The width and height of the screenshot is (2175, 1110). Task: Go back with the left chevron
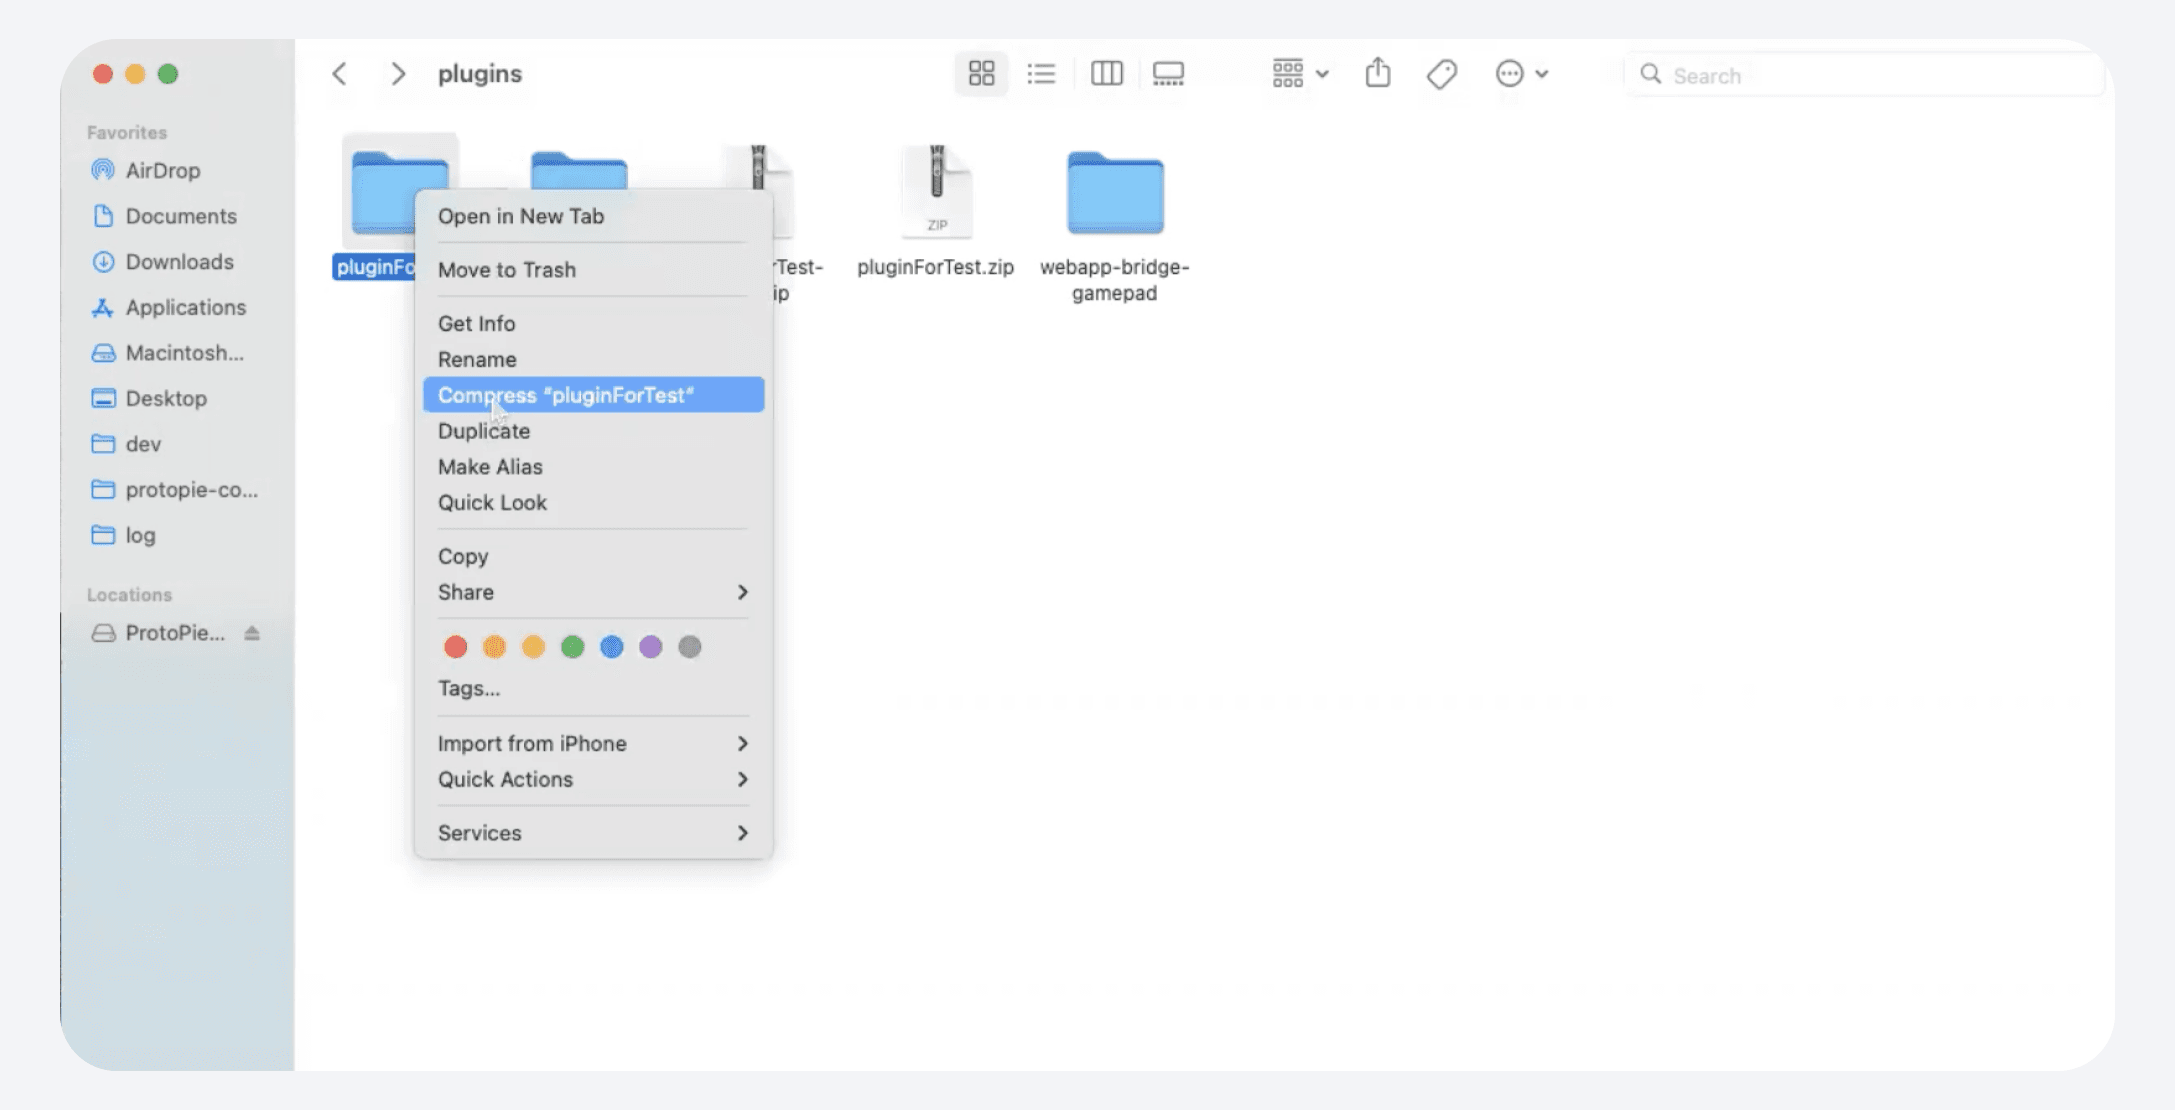point(340,73)
